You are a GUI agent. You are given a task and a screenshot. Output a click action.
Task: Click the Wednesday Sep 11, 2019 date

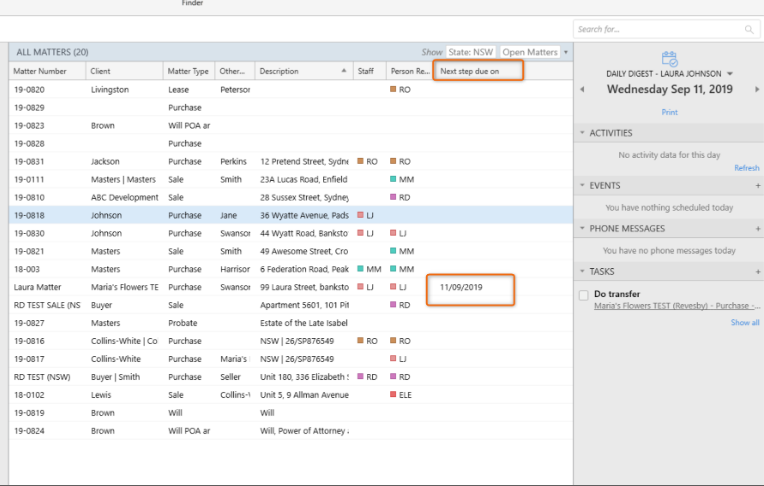point(669,89)
